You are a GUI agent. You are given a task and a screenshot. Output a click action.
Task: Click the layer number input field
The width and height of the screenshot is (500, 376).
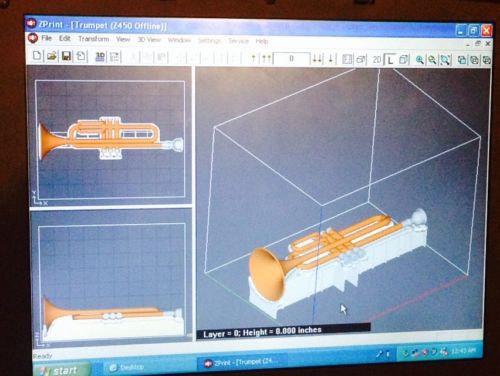tap(291, 59)
